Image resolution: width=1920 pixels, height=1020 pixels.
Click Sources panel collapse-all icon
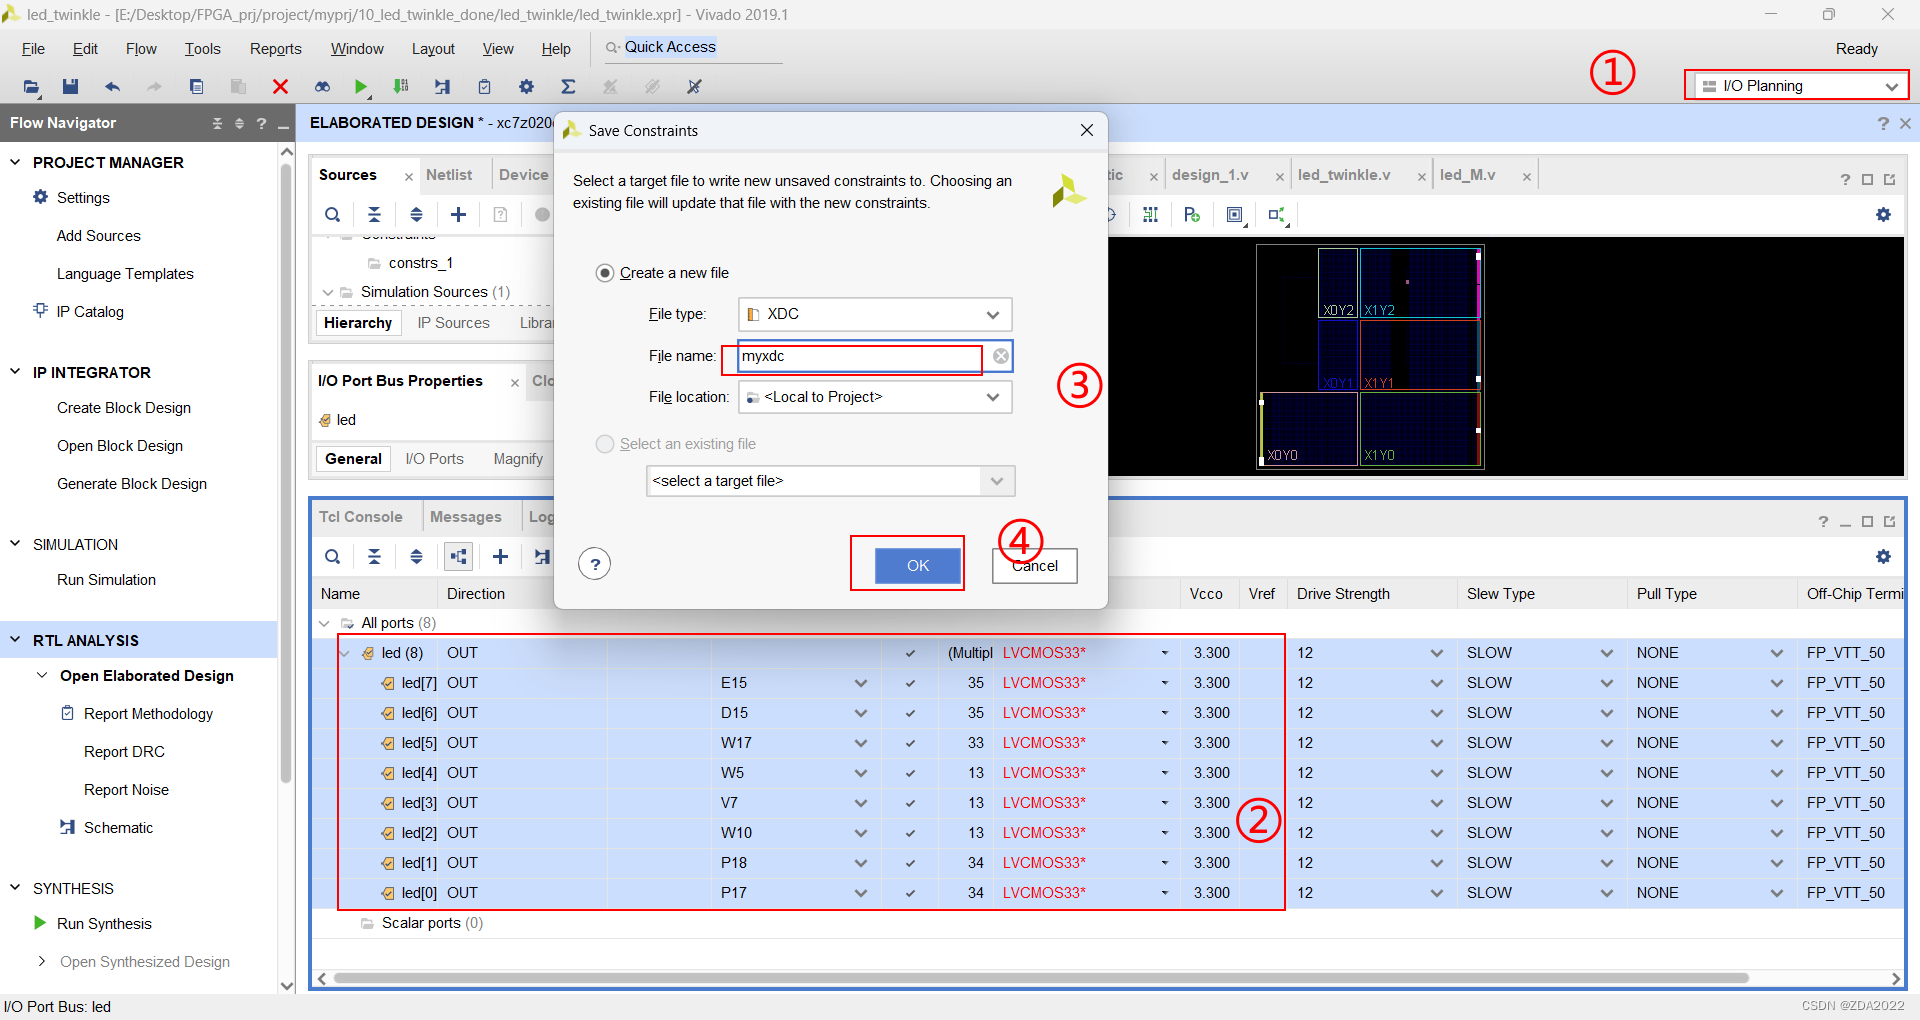pos(374,215)
